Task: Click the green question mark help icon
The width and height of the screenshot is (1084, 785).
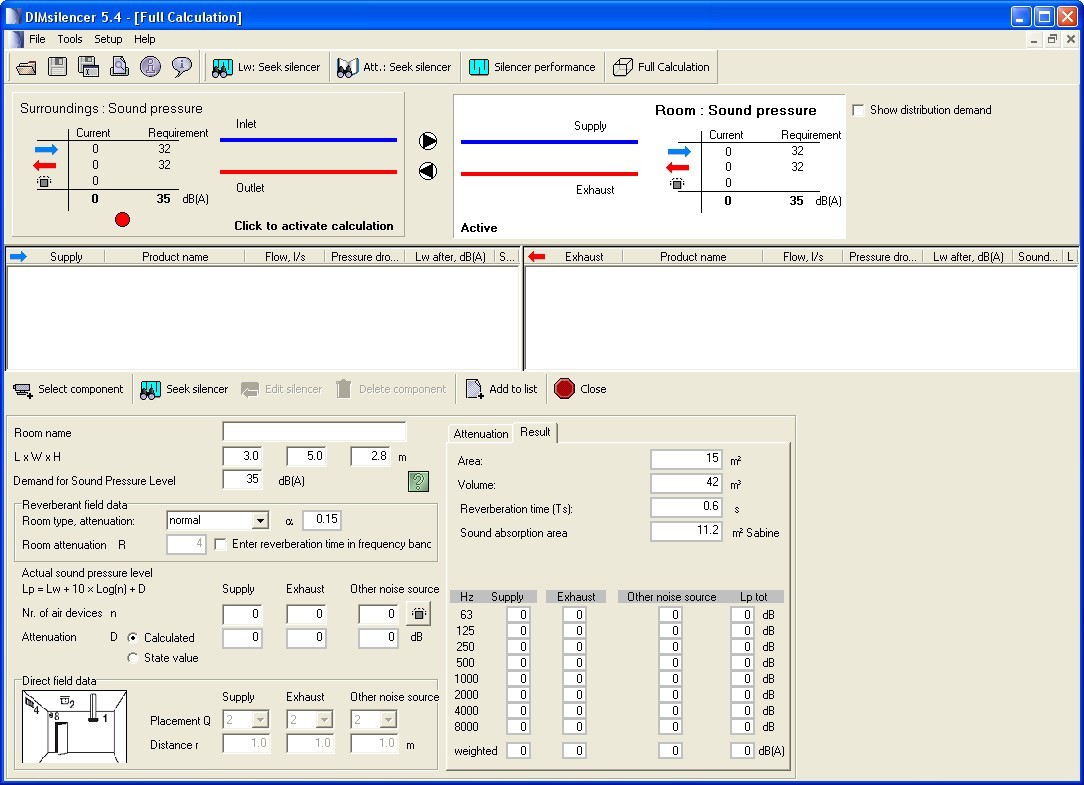Action: (x=418, y=481)
